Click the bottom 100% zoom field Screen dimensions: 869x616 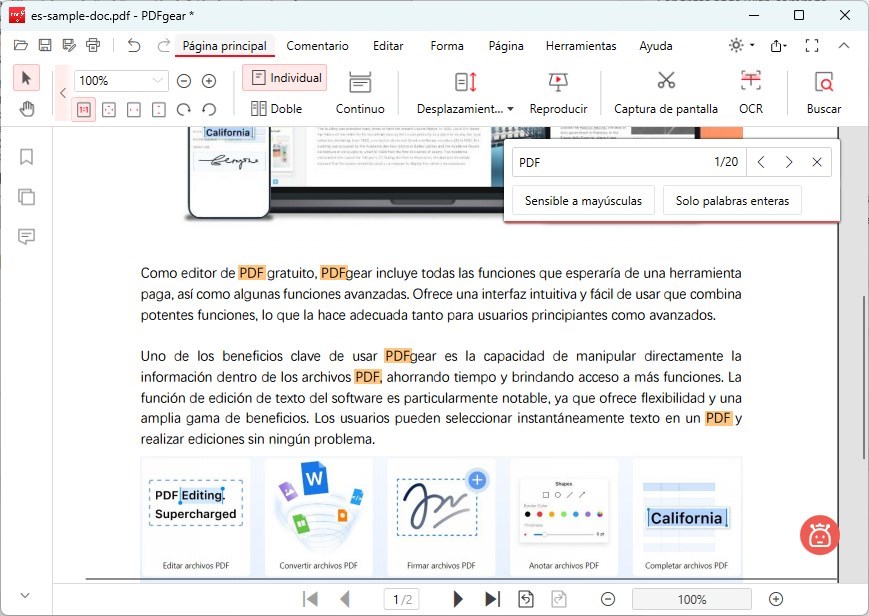[692, 599]
